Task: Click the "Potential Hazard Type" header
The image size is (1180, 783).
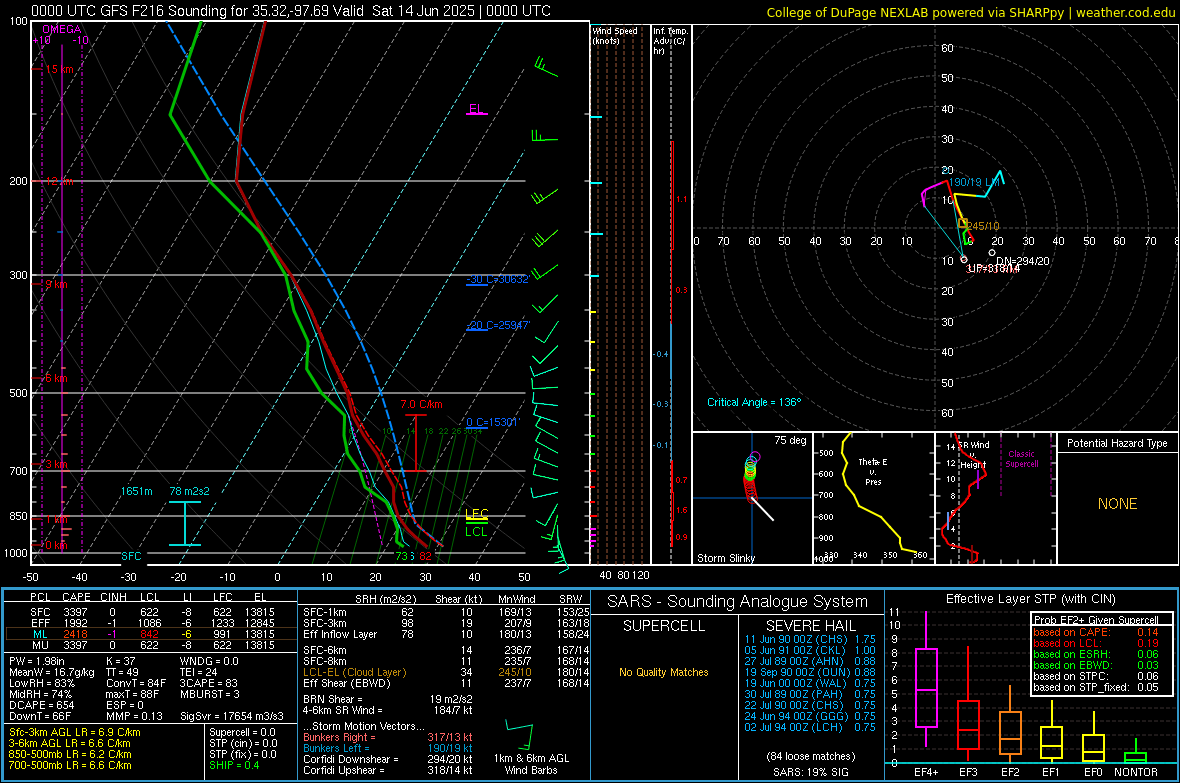Action: (x=1118, y=443)
